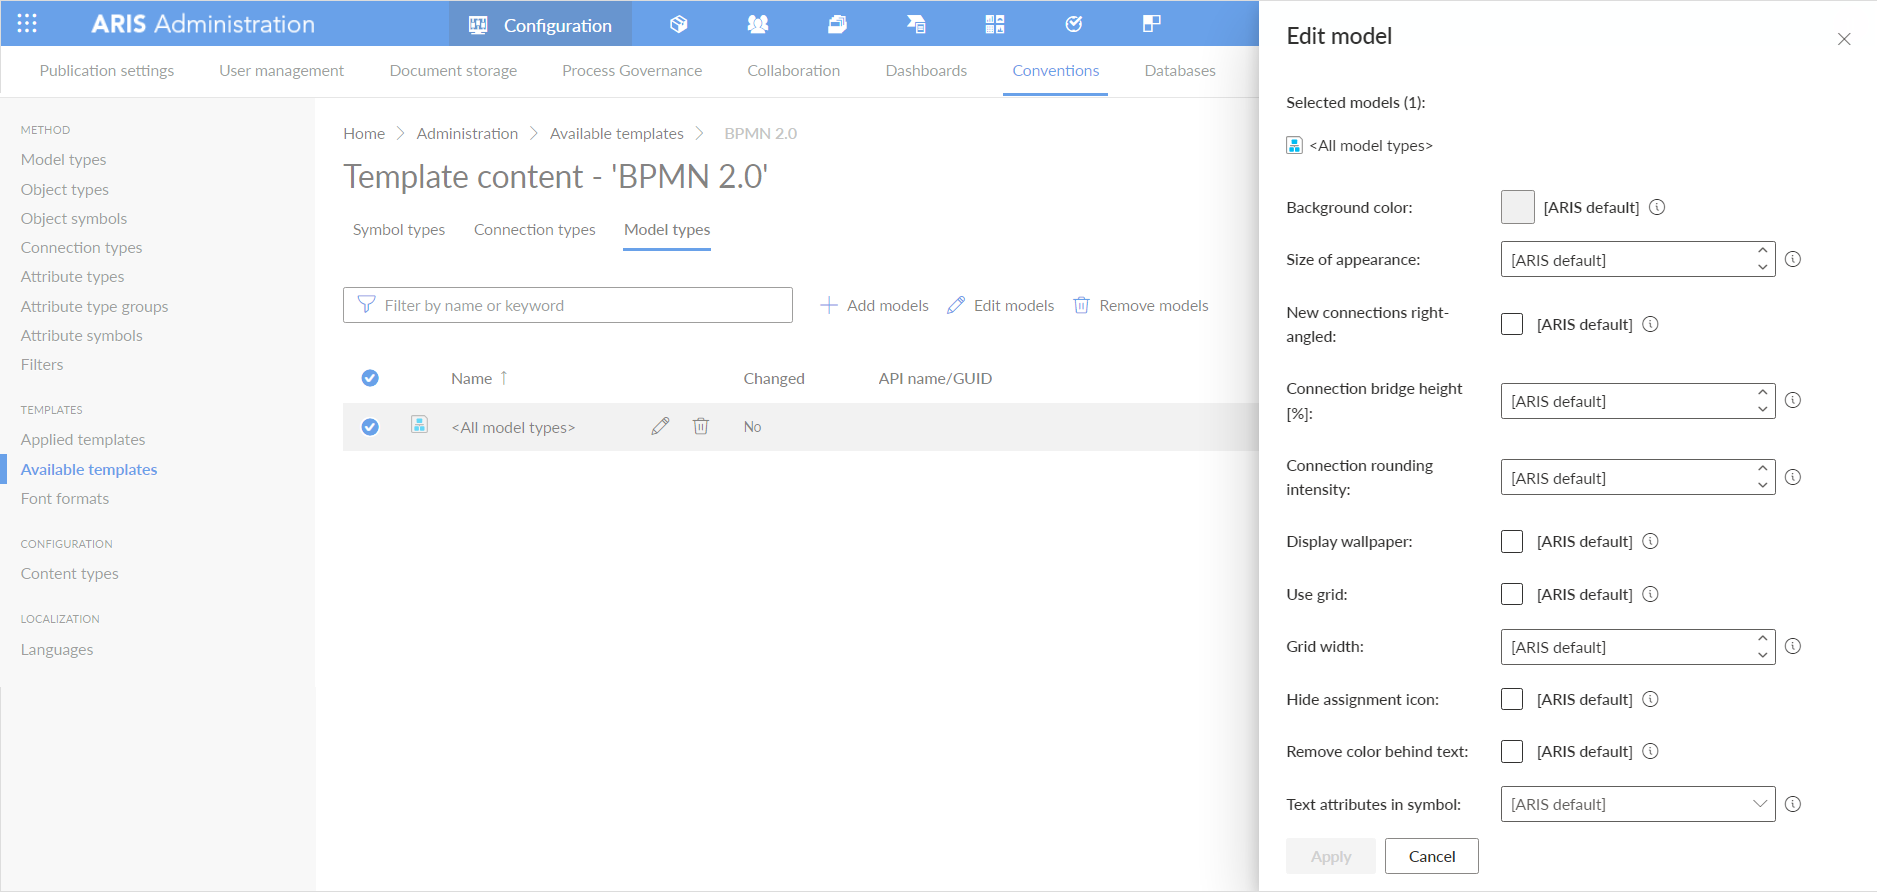Deselect the All model types row checkbox
Viewport: 1877px width, 892px height.
(370, 427)
